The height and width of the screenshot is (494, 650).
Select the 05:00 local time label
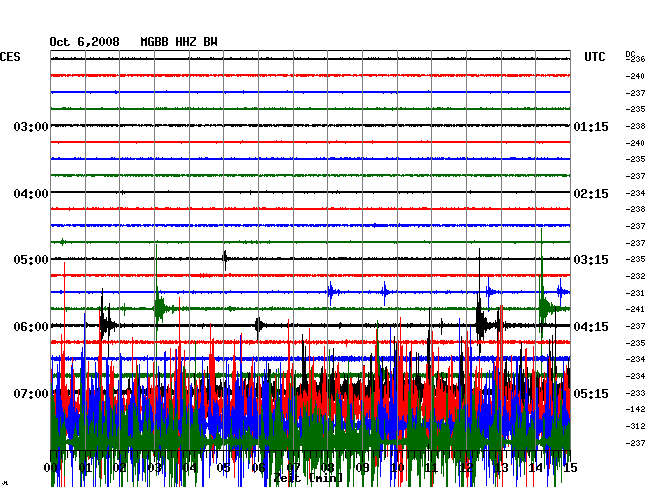pyautogui.click(x=31, y=260)
